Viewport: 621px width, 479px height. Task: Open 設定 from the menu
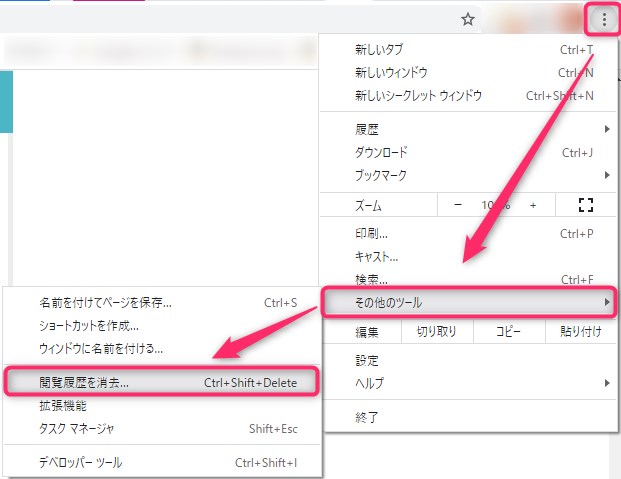pos(469,361)
